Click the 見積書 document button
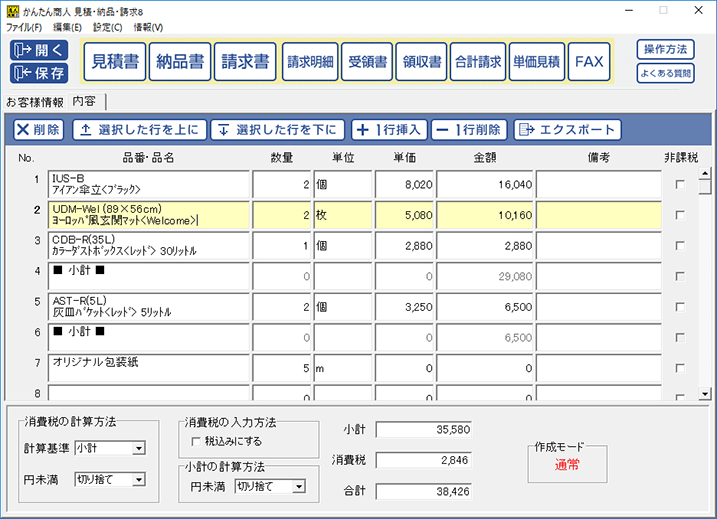This screenshot has width=717, height=519. pyautogui.click(x=114, y=61)
